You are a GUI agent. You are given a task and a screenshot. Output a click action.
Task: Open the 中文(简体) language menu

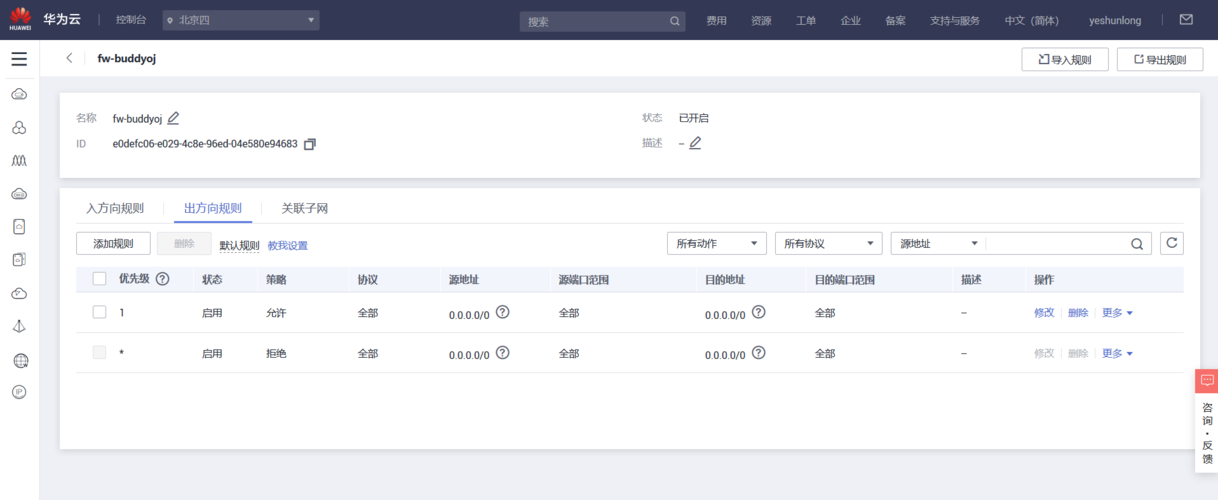click(1032, 20)
